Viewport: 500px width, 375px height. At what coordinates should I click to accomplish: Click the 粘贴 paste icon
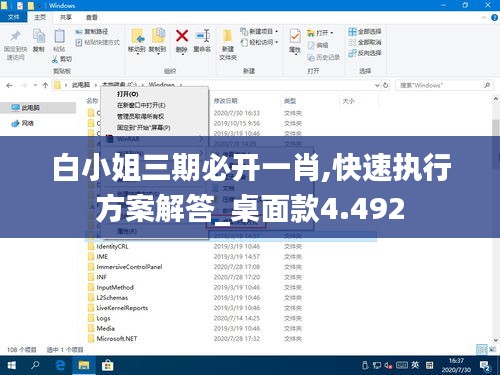tap(59, 36)
